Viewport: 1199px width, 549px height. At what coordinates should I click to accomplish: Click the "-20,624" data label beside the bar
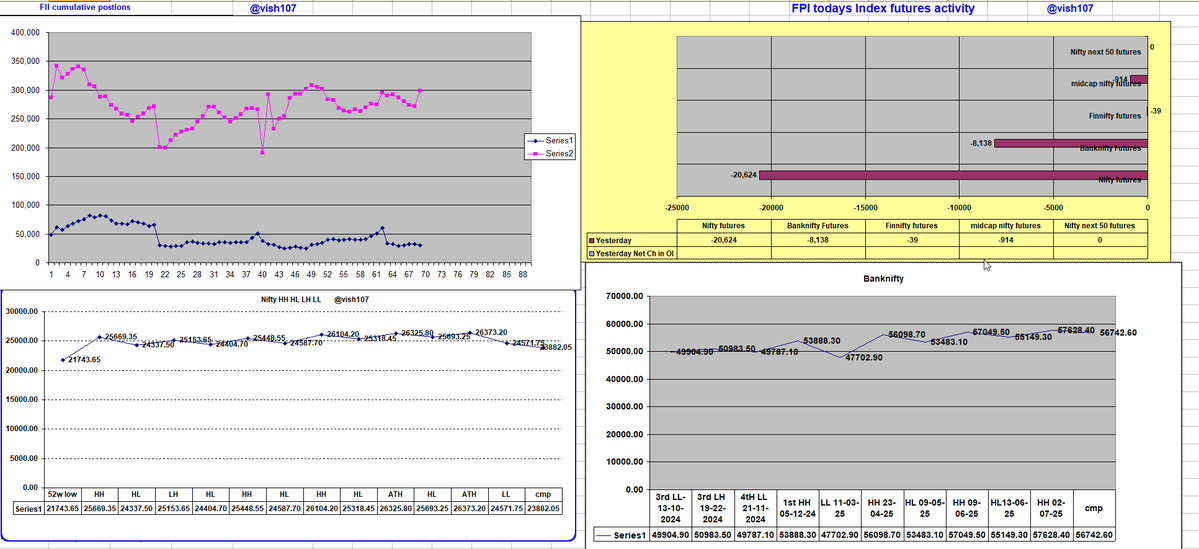743,175
